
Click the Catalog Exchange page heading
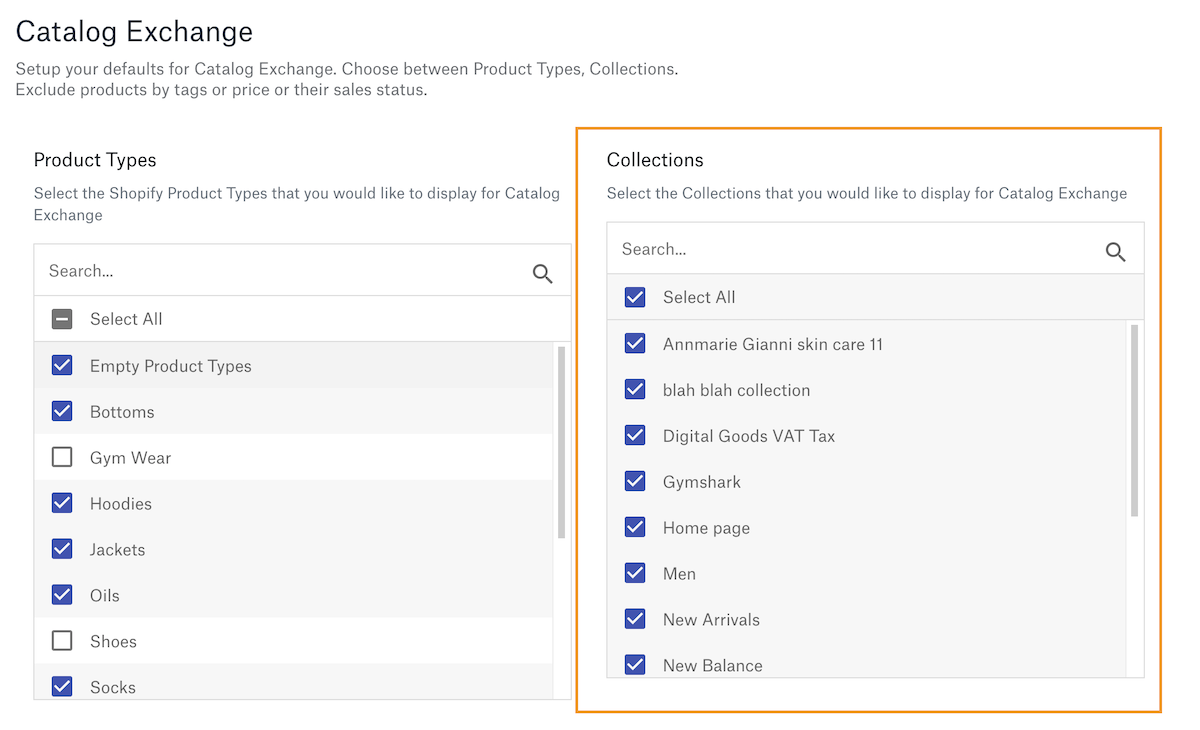[134, 32]
